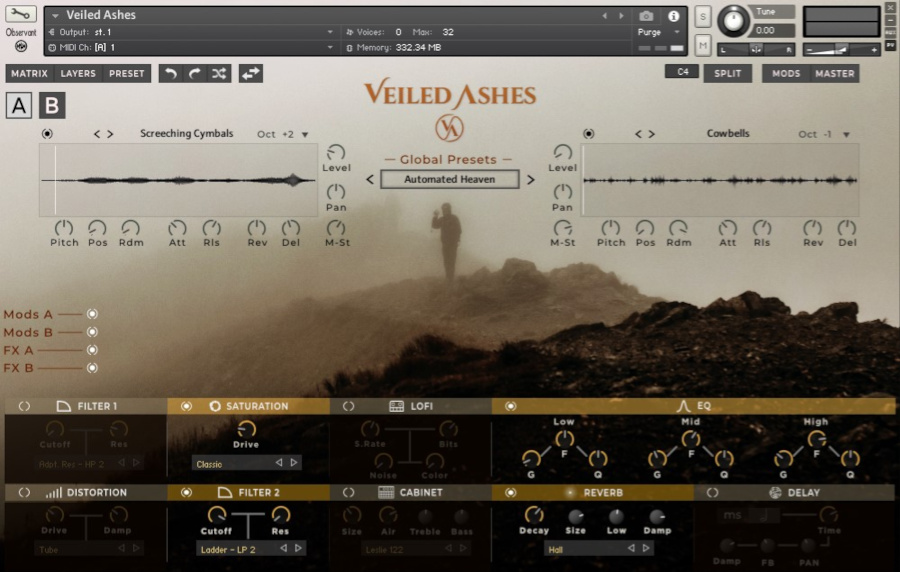Image resolution: width=900 pixels, height=572 pixels.
Task: Enable the Delay power switch
Action: click(x=712, y=492)
